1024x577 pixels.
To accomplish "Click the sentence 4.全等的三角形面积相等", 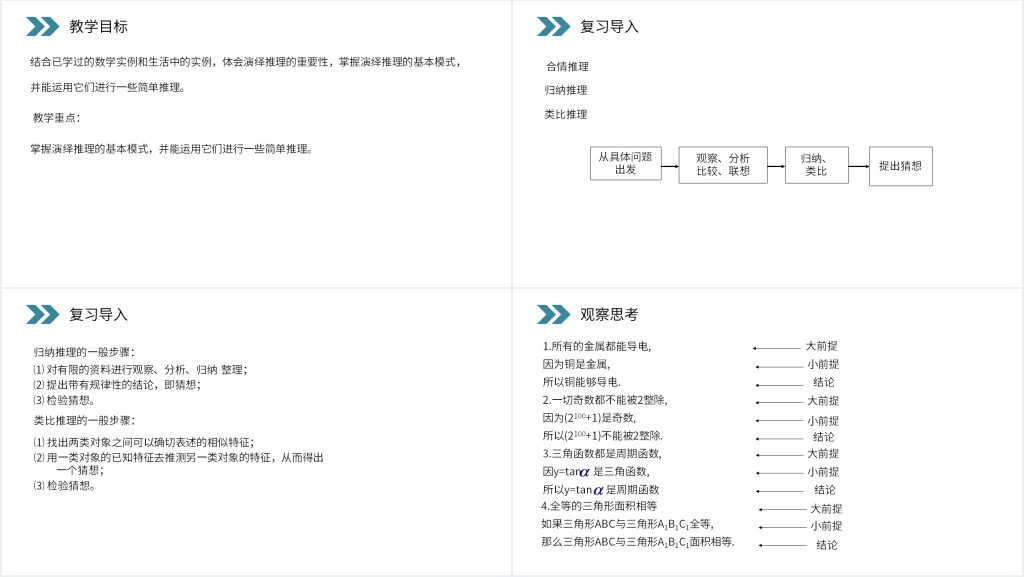I will coord(600,506).
